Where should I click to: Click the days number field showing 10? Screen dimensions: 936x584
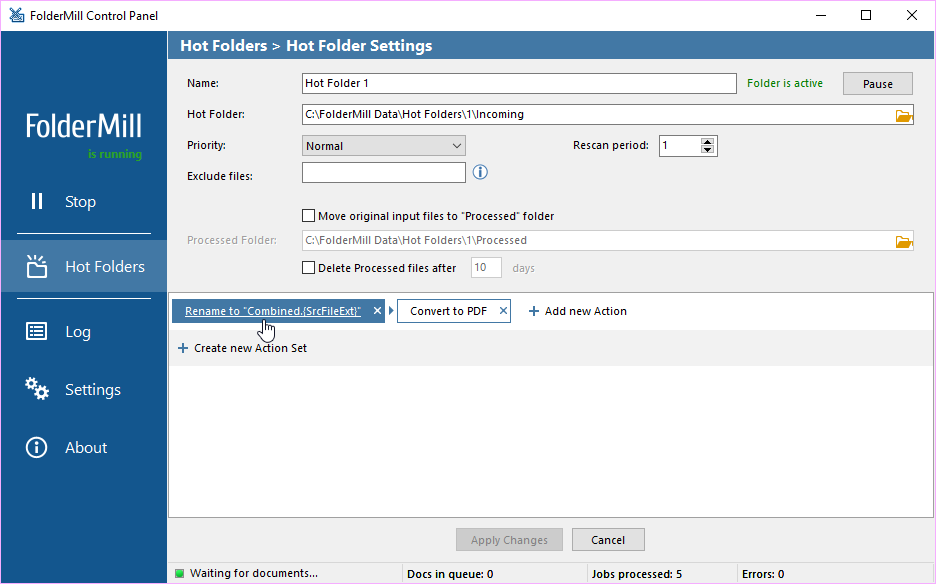(x=487, y=268)
